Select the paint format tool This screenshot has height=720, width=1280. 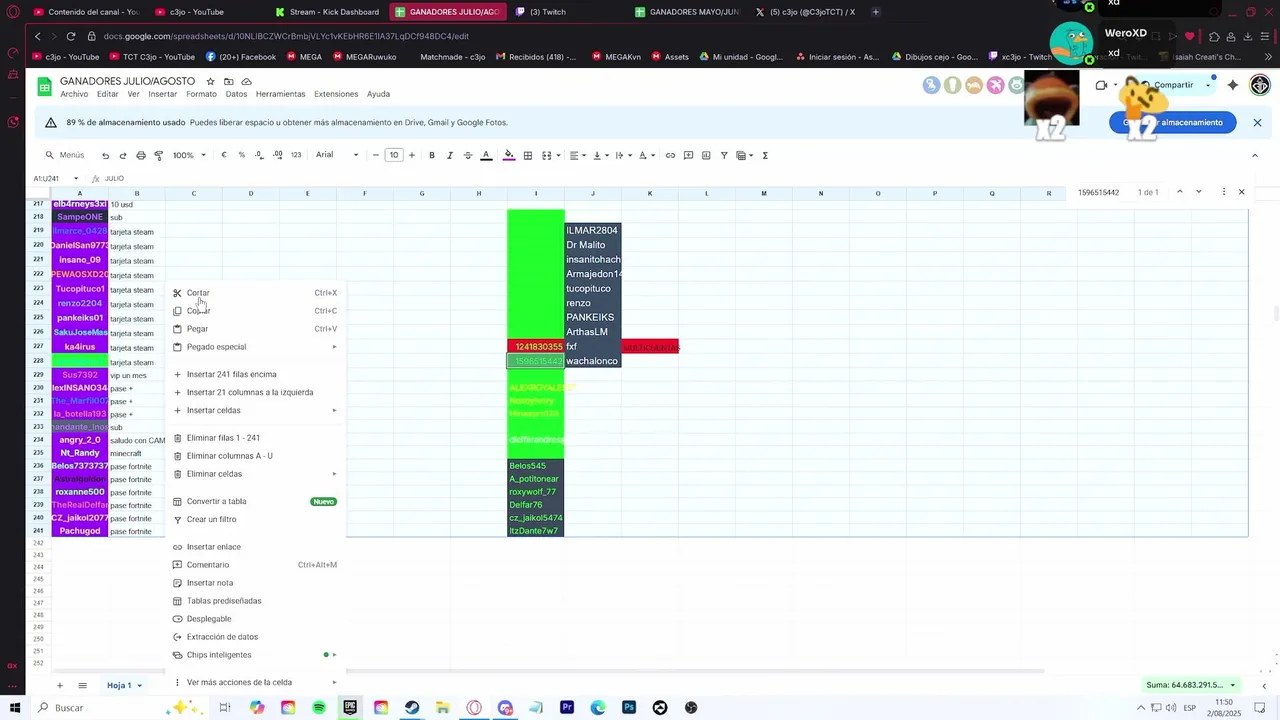coord(158,155)
